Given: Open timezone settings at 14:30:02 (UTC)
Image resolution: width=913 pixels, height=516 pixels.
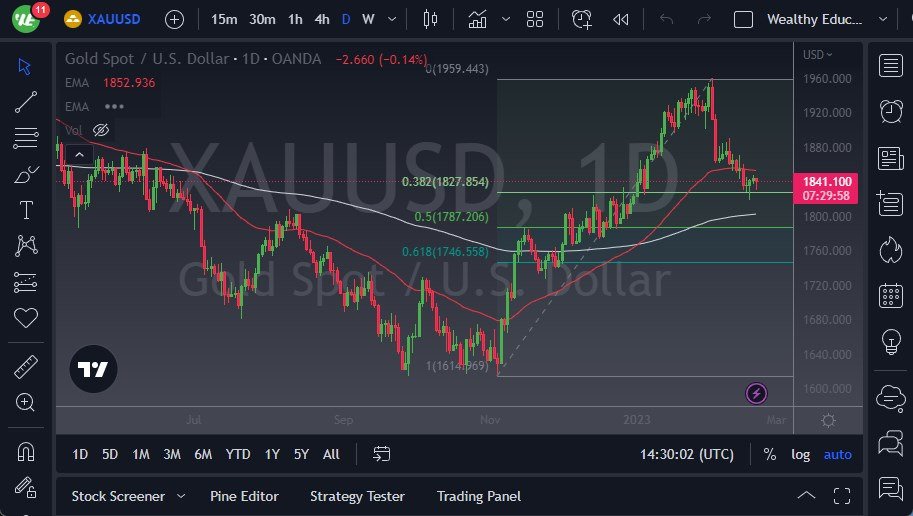Looking at the screenshot, I should coord(687,454).
